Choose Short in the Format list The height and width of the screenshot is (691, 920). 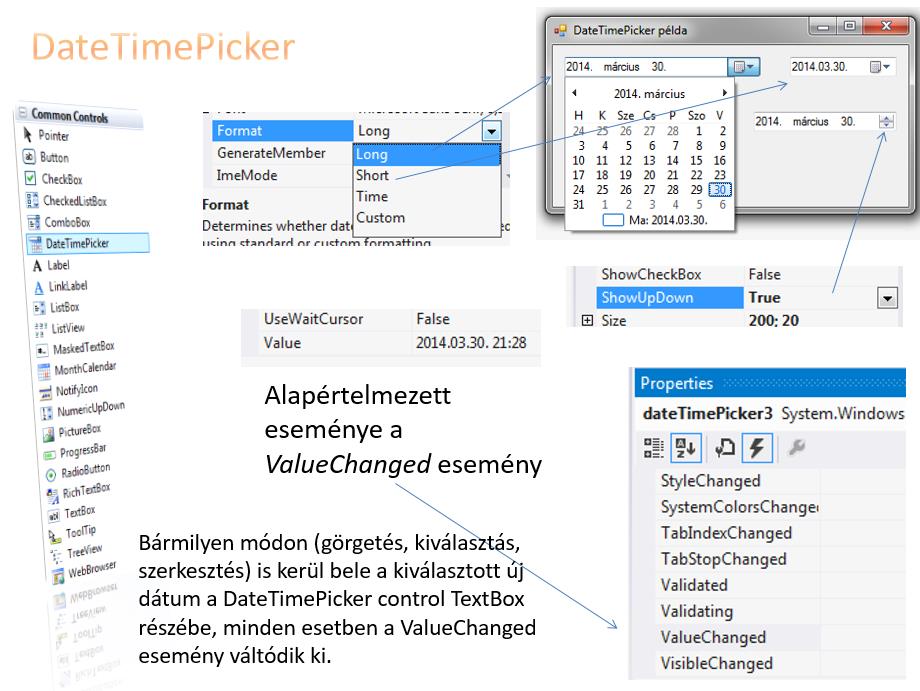click(427, 175)
